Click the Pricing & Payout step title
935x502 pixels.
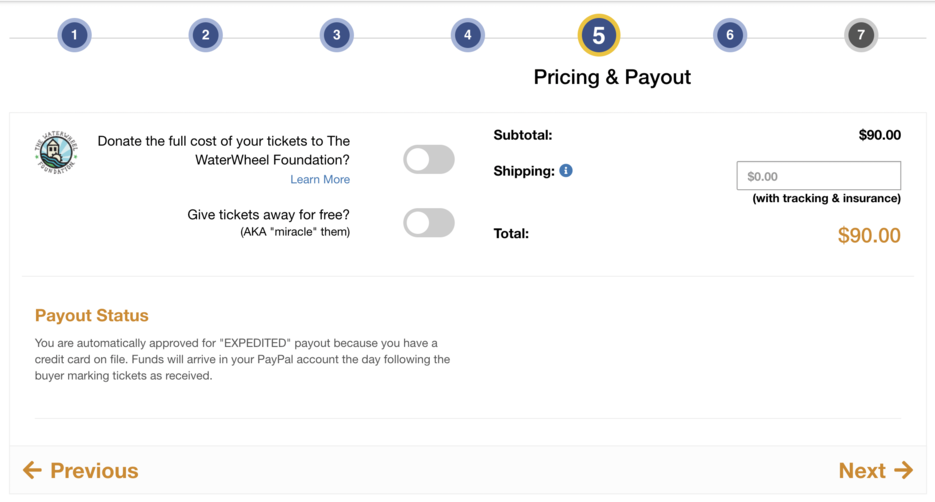(612, 77)
